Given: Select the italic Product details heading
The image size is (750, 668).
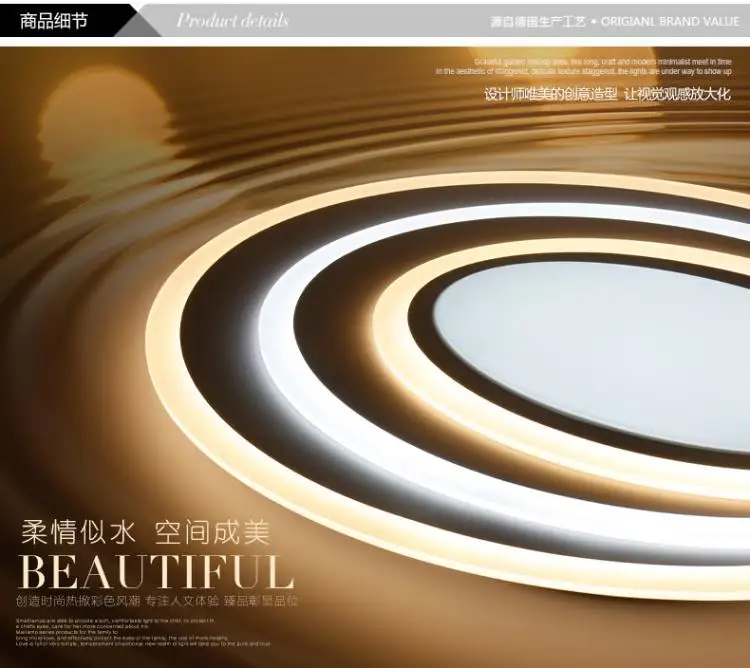Looking at the screenshot, I should [232, 21].
